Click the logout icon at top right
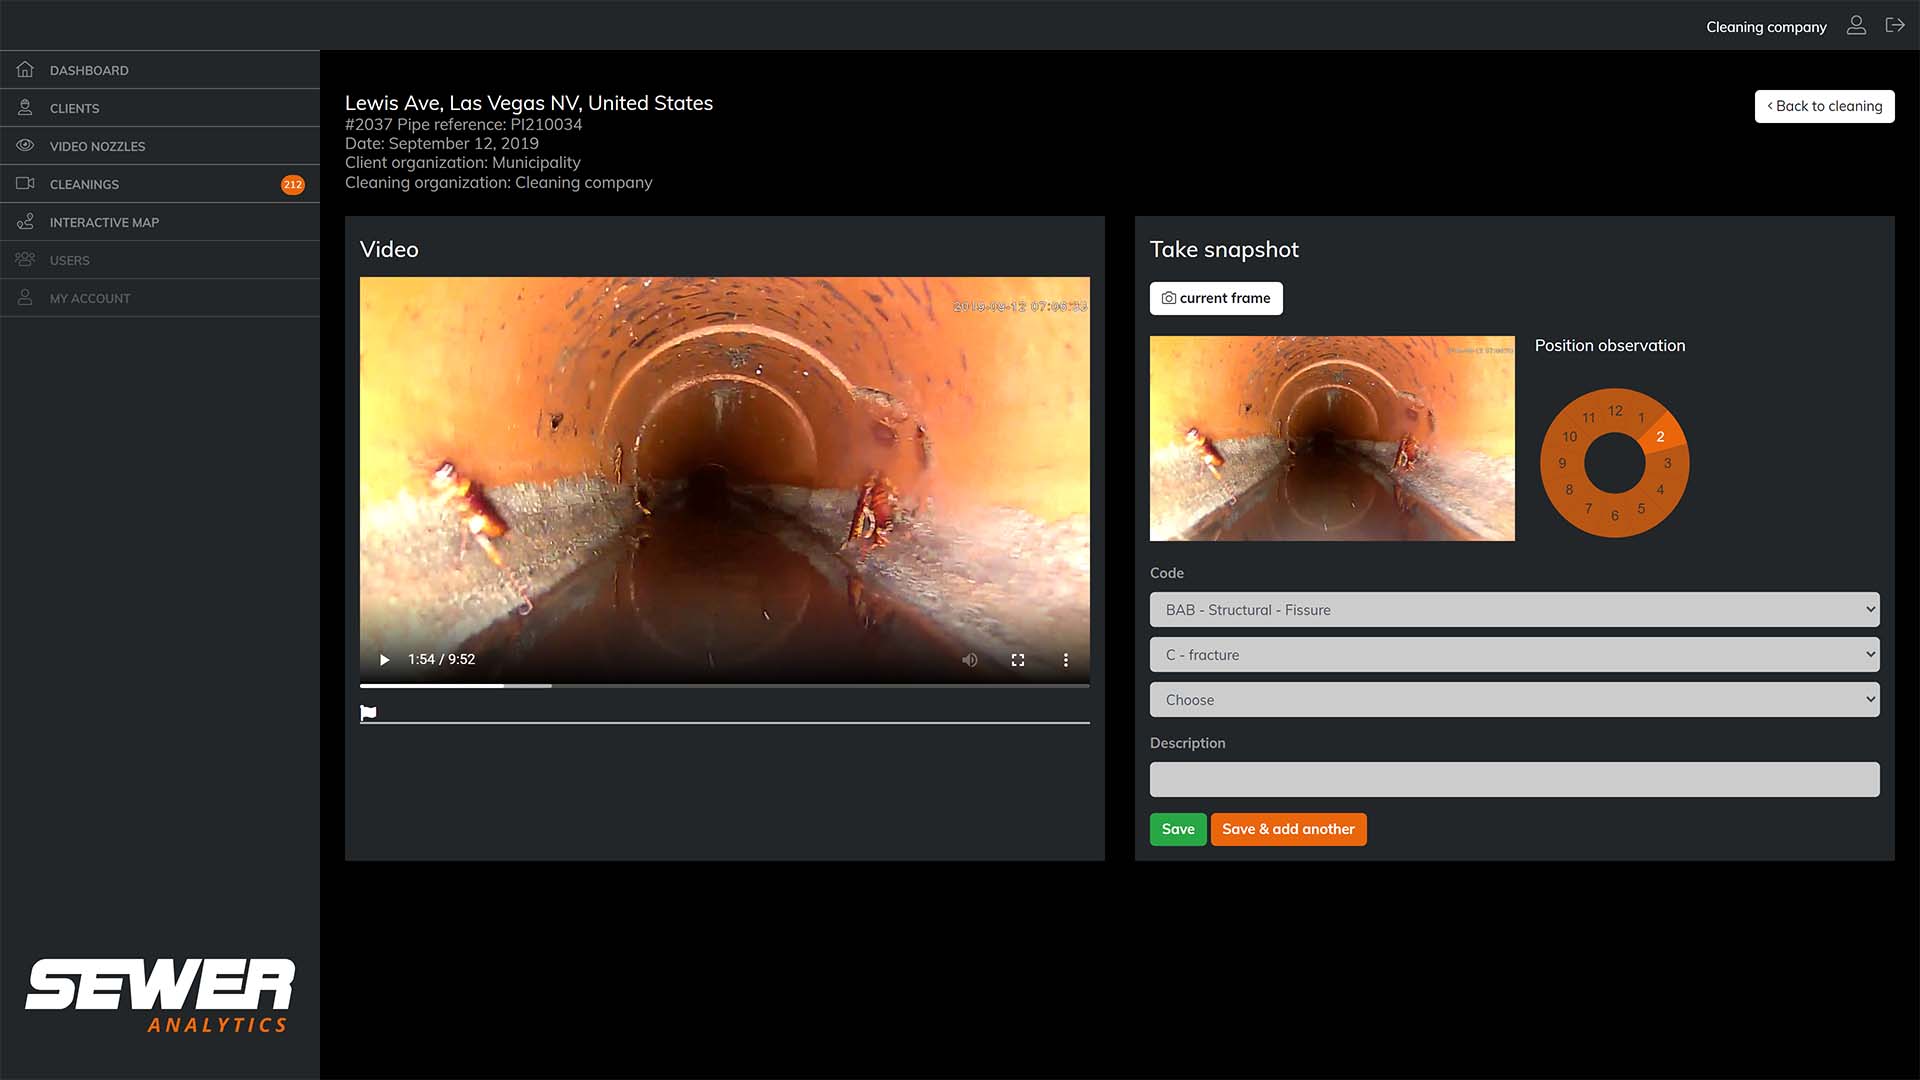The width and height of the screenshot is (1920, 1080). tap(1895, 26)
